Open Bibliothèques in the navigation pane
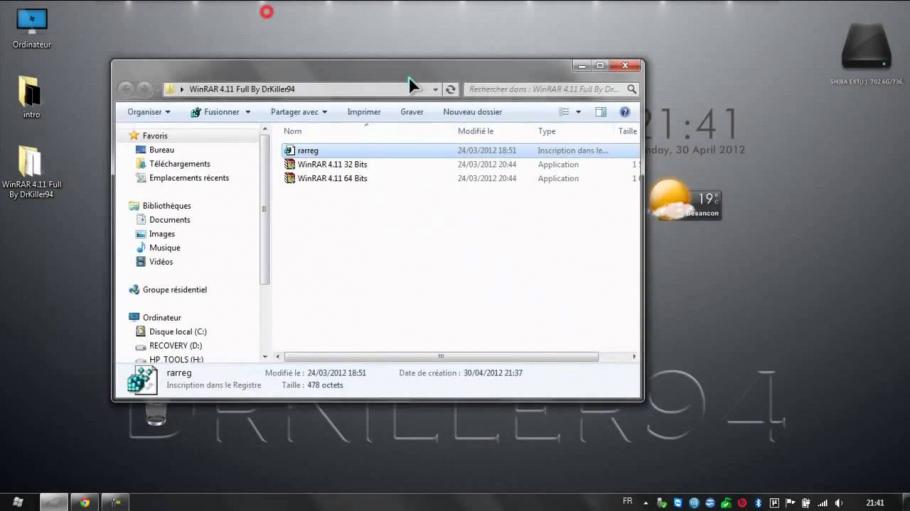 click(x=166, y=206)
